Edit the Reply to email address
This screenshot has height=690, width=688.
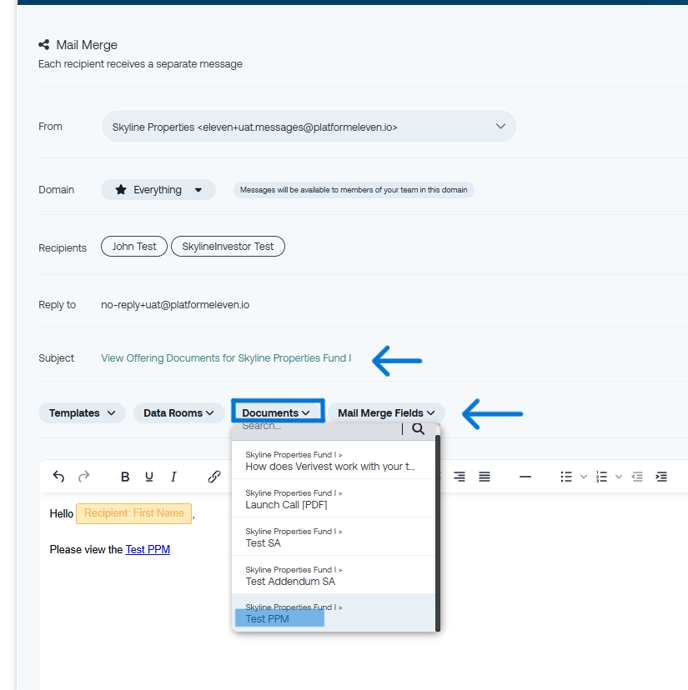(x=175, y=305)
